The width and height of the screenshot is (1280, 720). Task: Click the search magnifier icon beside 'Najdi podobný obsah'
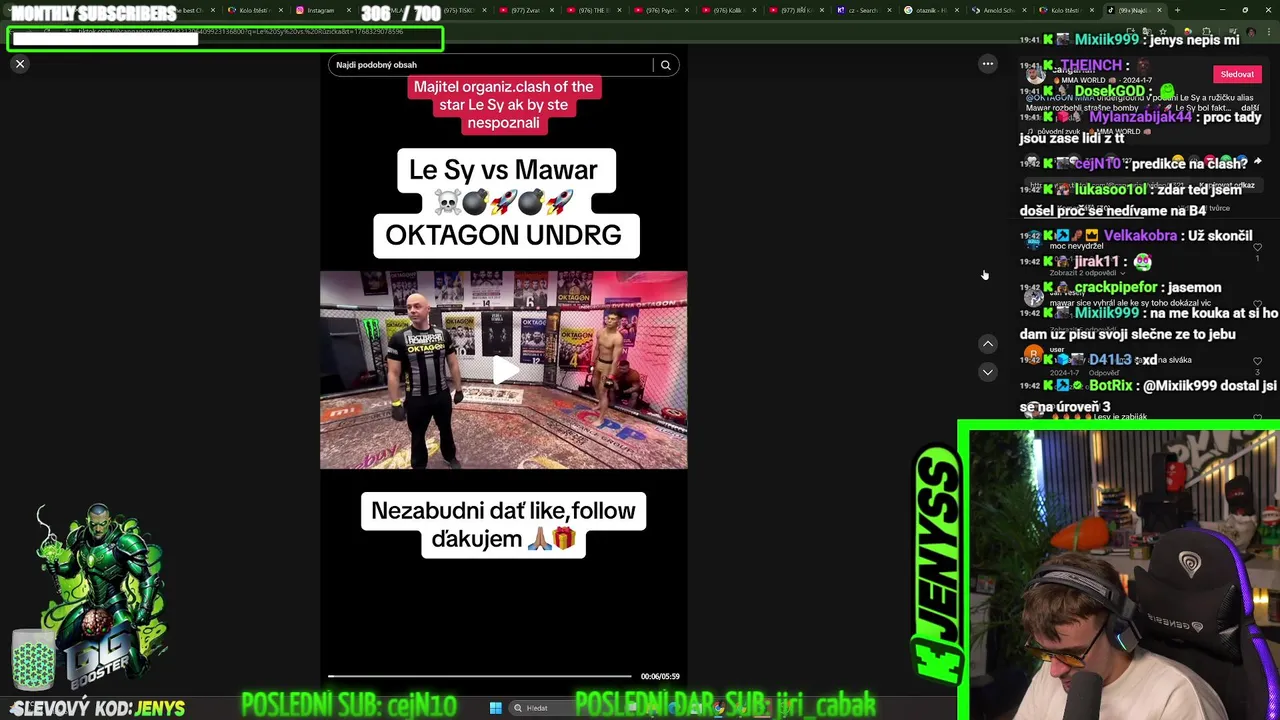click(665, 65)
